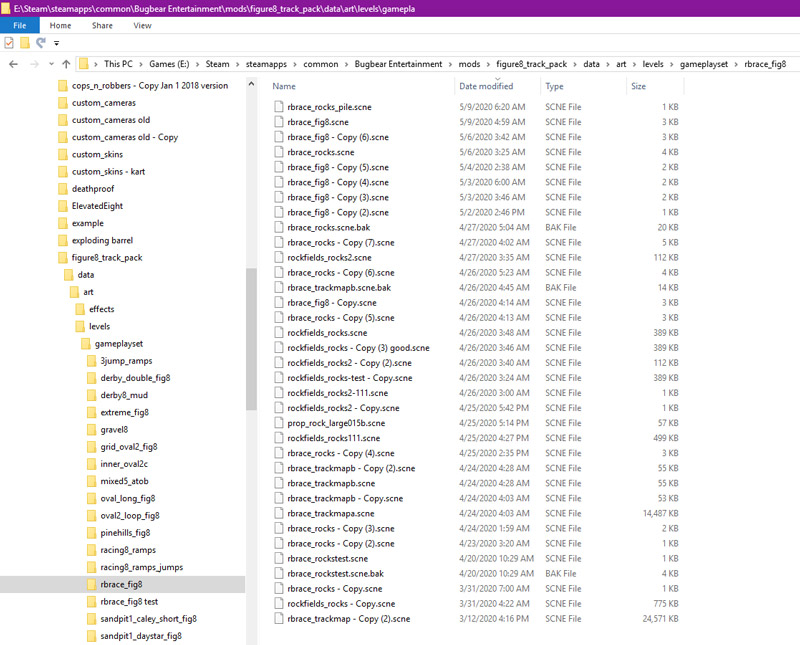Click 'figure8_track_pack' breadcrumb in address bar
Screen dimensions: 800x645
532,64
